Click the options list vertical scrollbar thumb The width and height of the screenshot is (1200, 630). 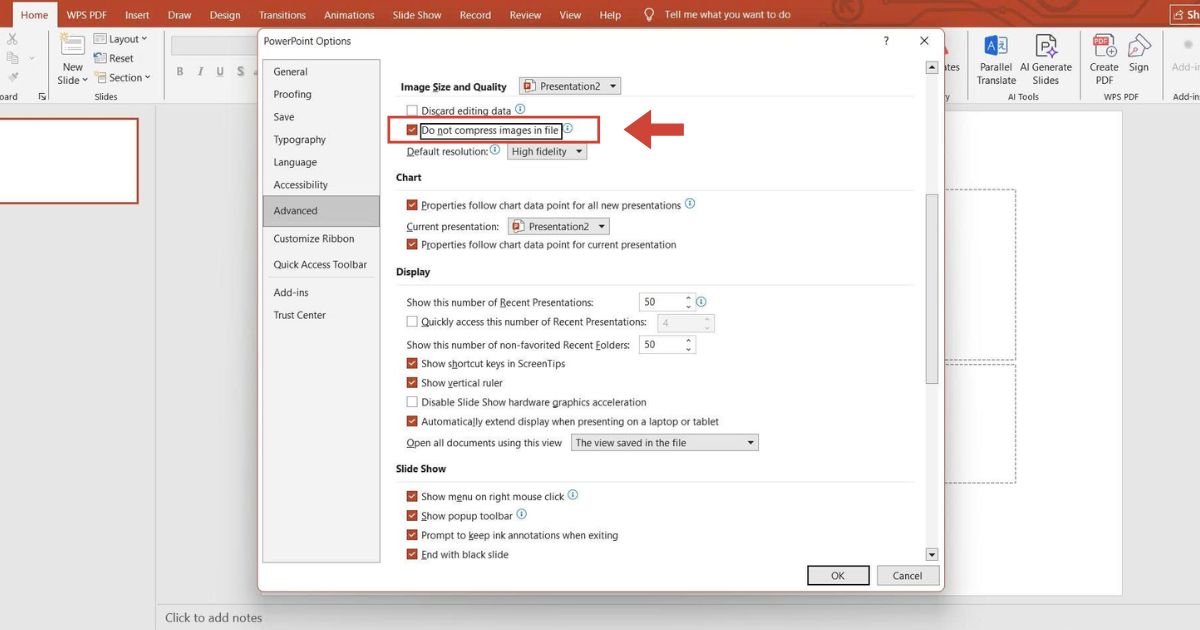(x=932, y=288)
